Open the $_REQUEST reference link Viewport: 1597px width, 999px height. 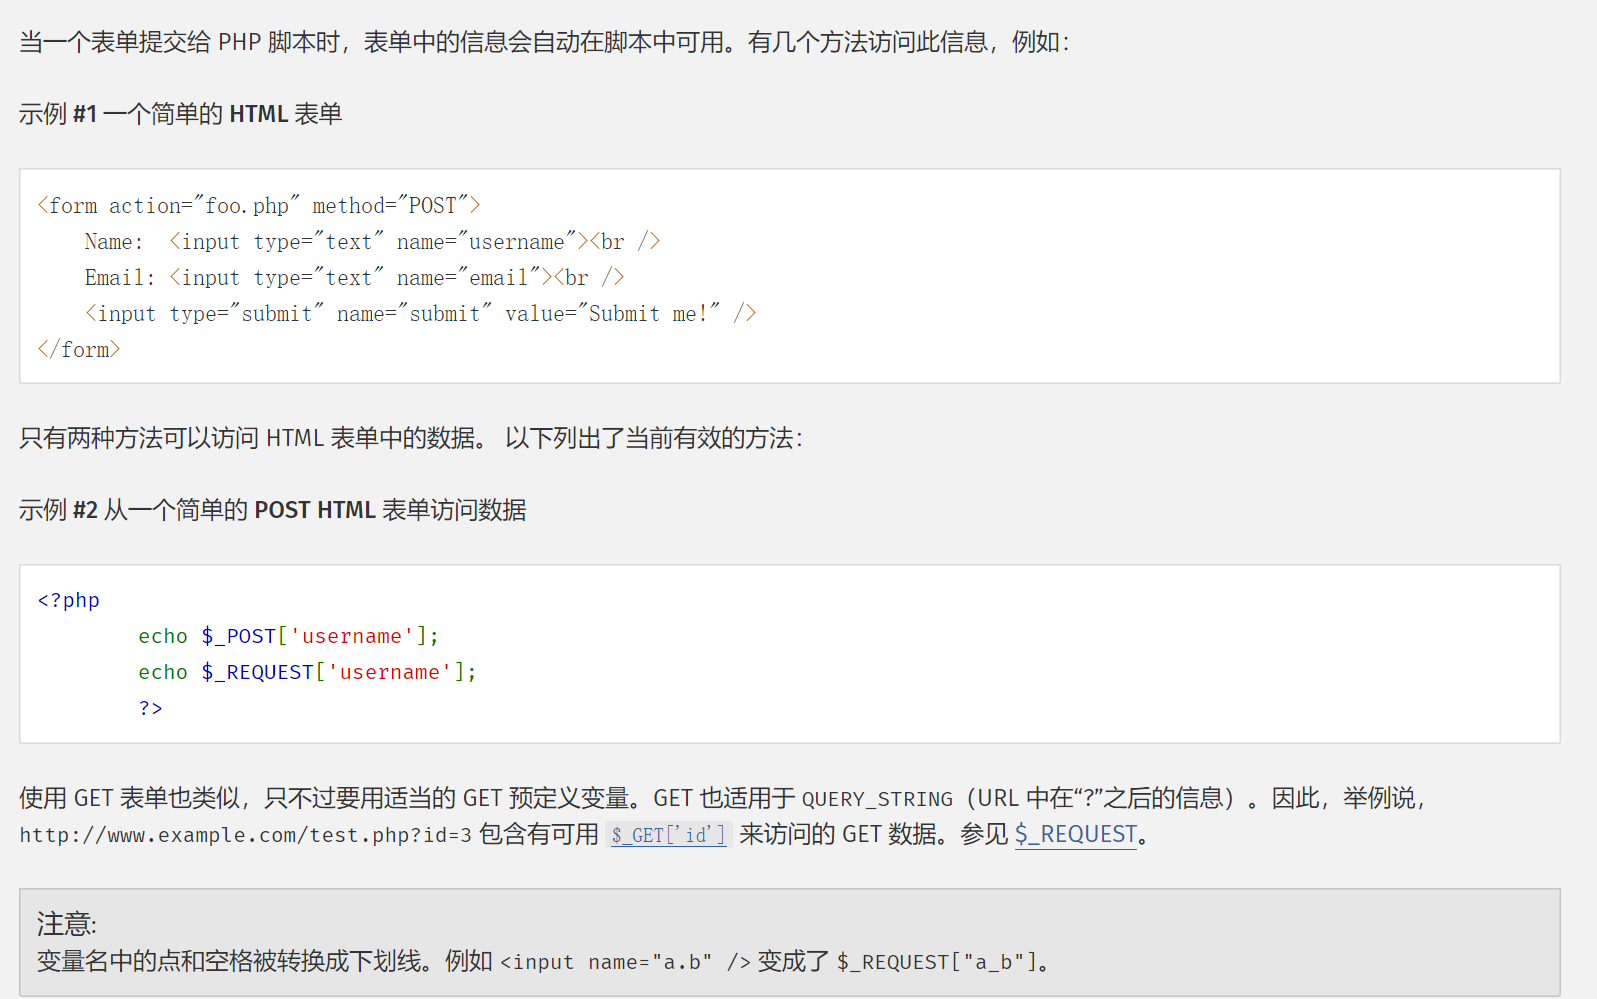point(1076,834)
